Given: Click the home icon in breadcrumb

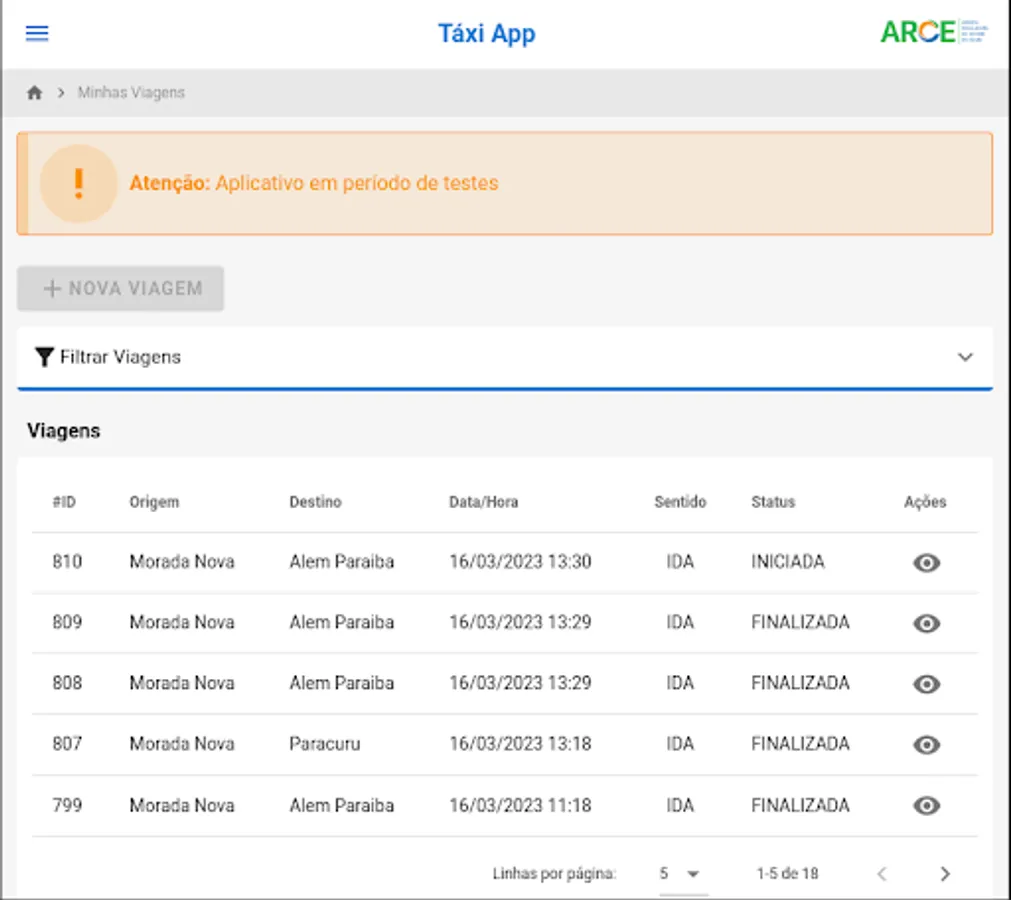Looking at the screenshot, I should [x=35, y=93].
